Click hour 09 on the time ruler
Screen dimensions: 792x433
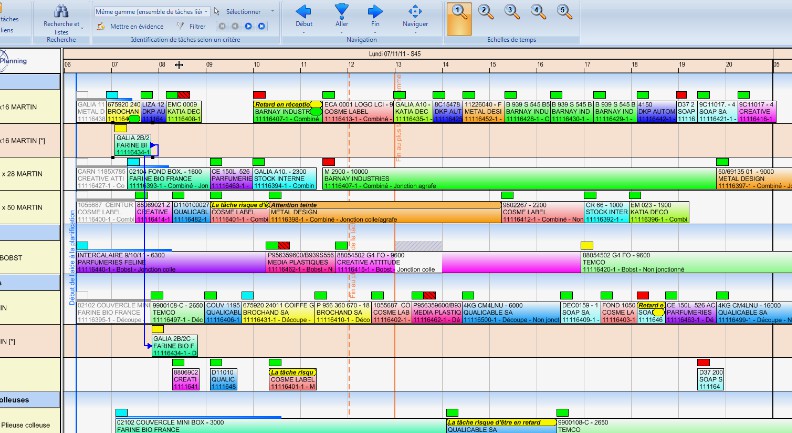[209, 65]
